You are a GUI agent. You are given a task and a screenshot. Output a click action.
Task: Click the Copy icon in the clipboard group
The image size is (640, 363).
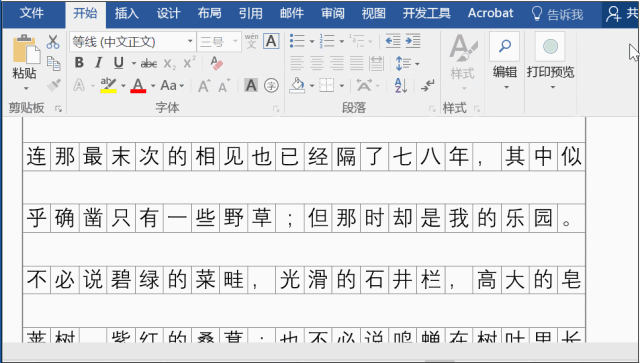point(53,63)
